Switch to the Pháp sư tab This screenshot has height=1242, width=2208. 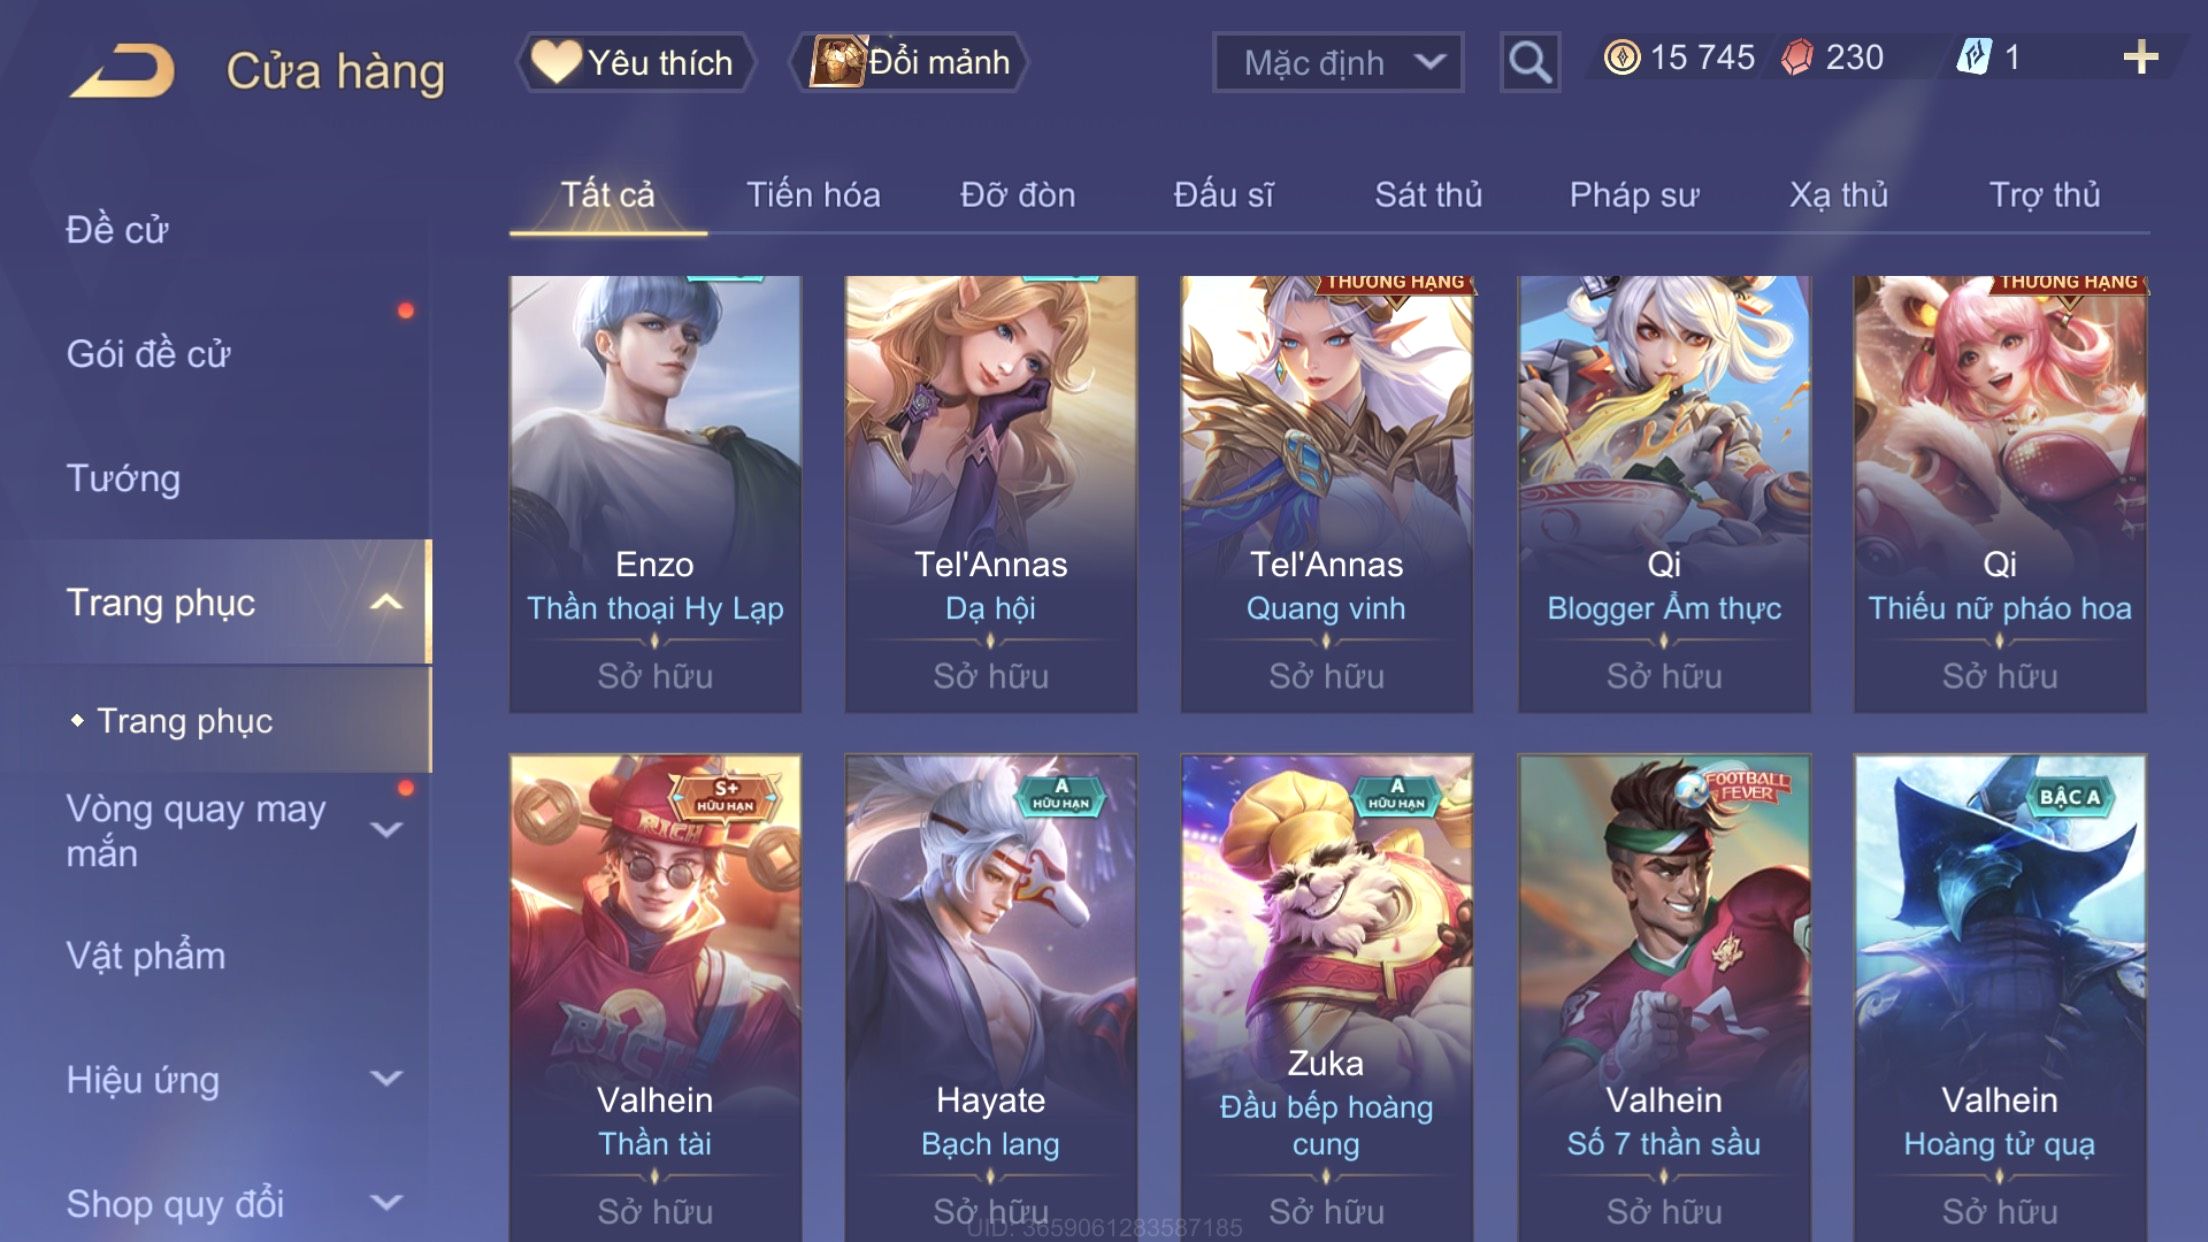tap(1634, 195)
